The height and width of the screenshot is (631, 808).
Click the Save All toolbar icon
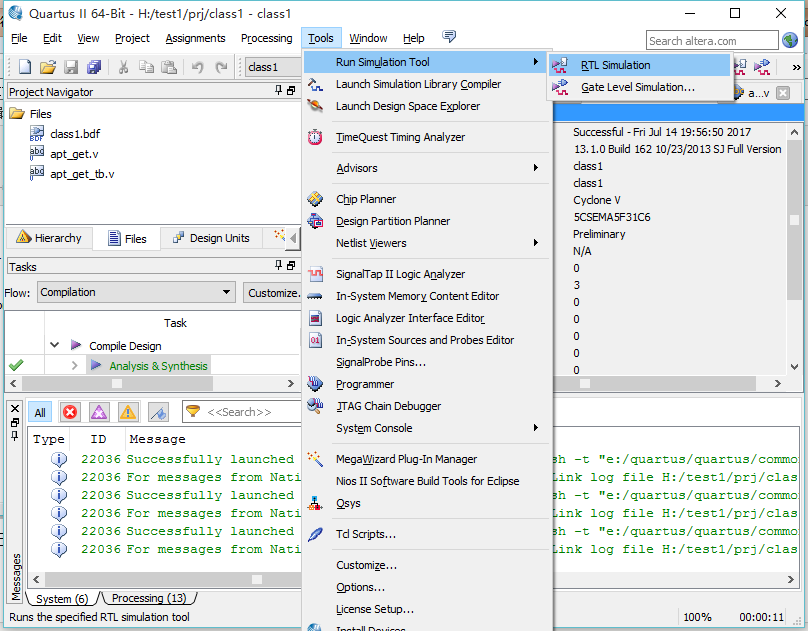[x=94, y=67]
